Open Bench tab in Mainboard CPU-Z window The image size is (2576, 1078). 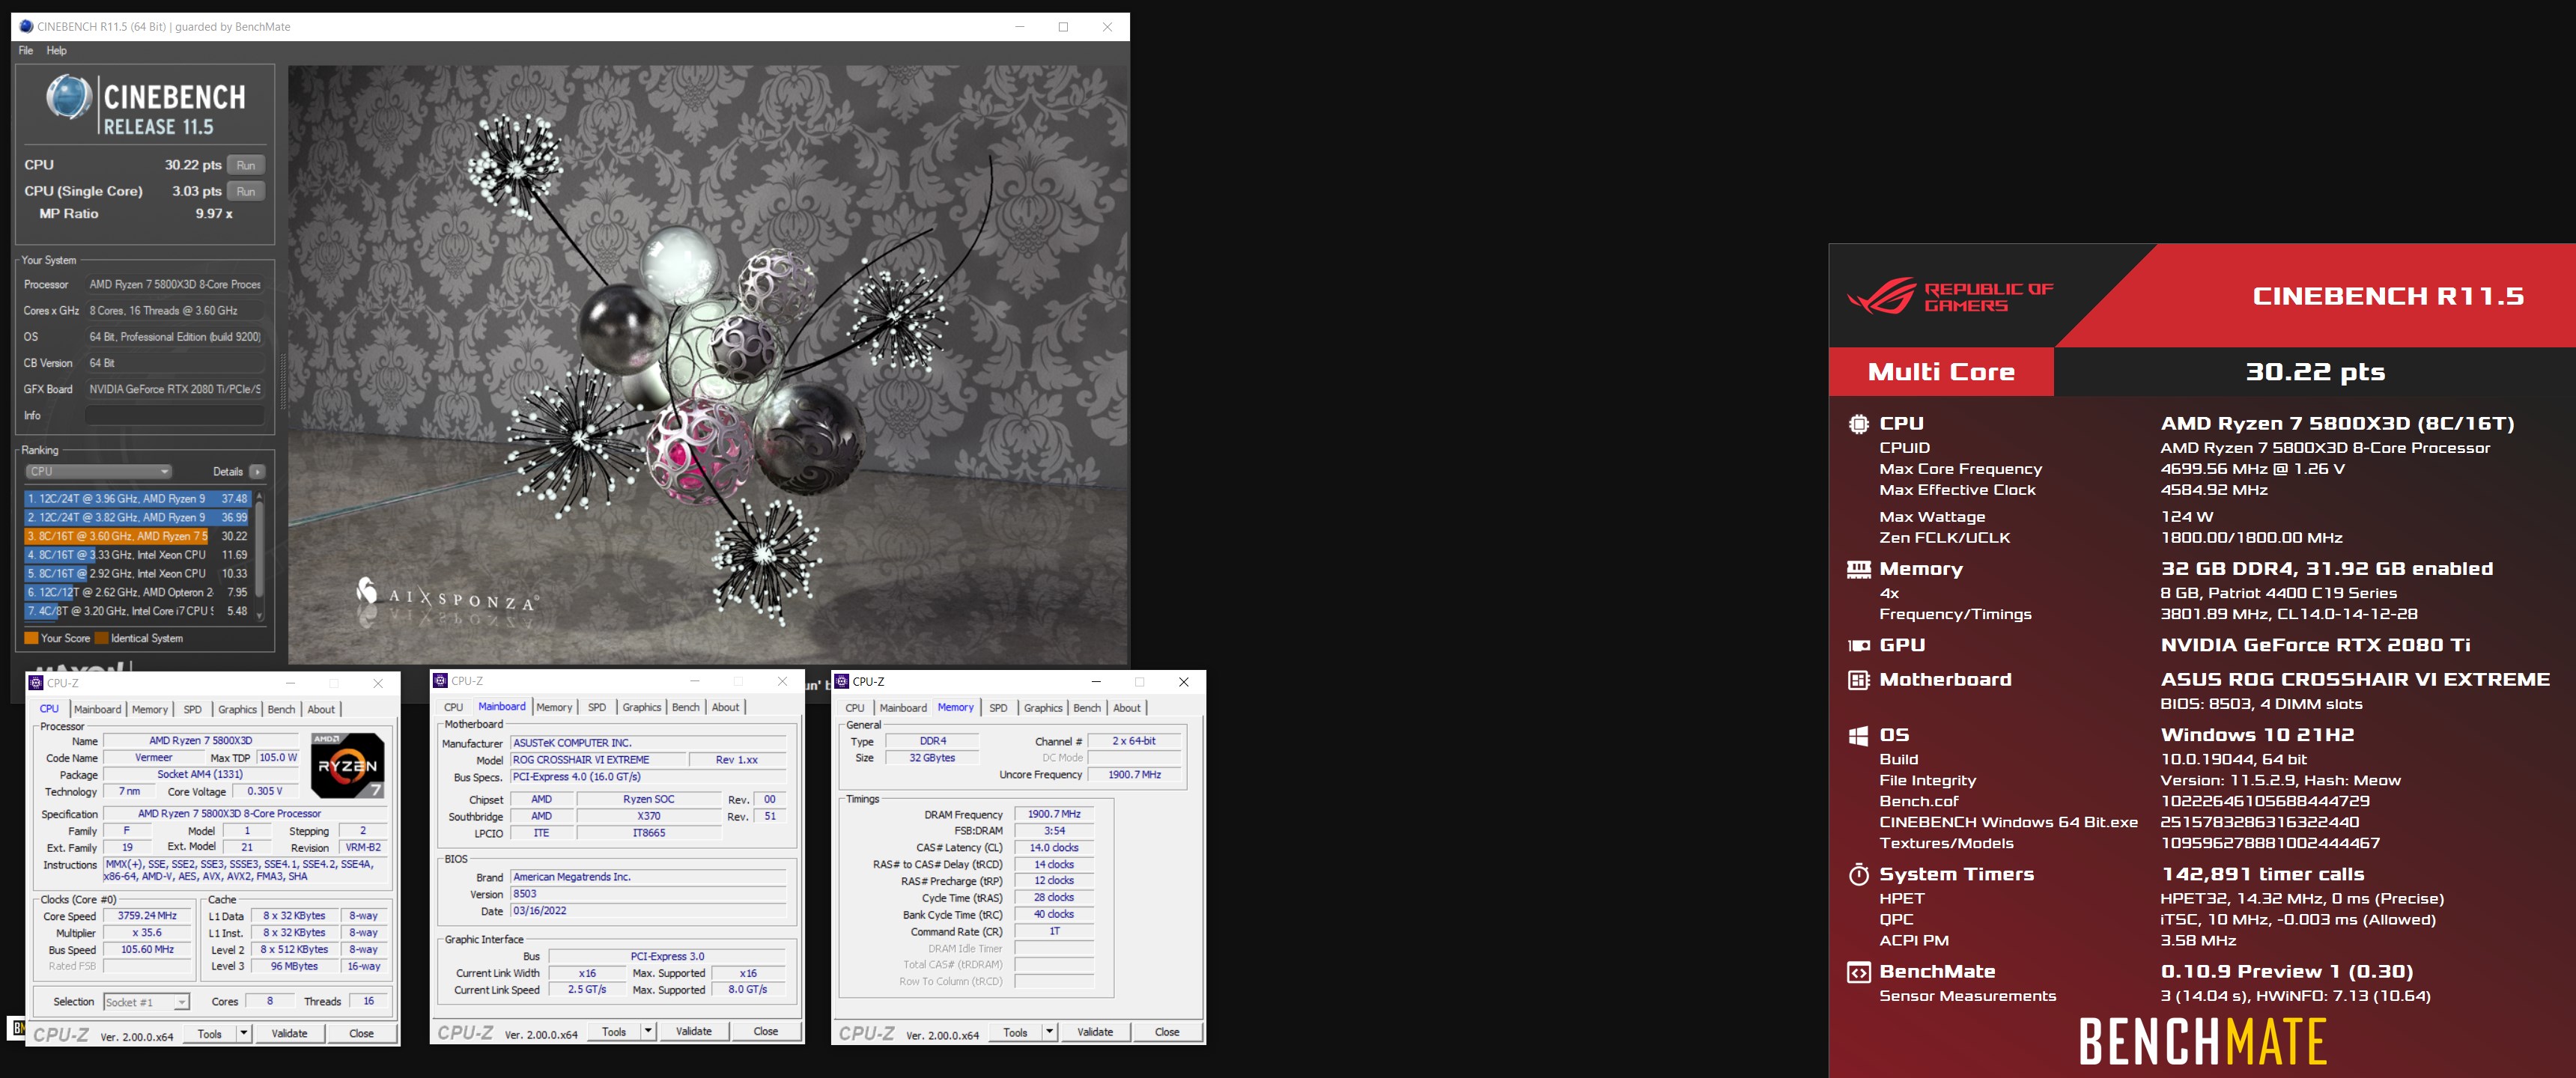[x=686, y=707]
